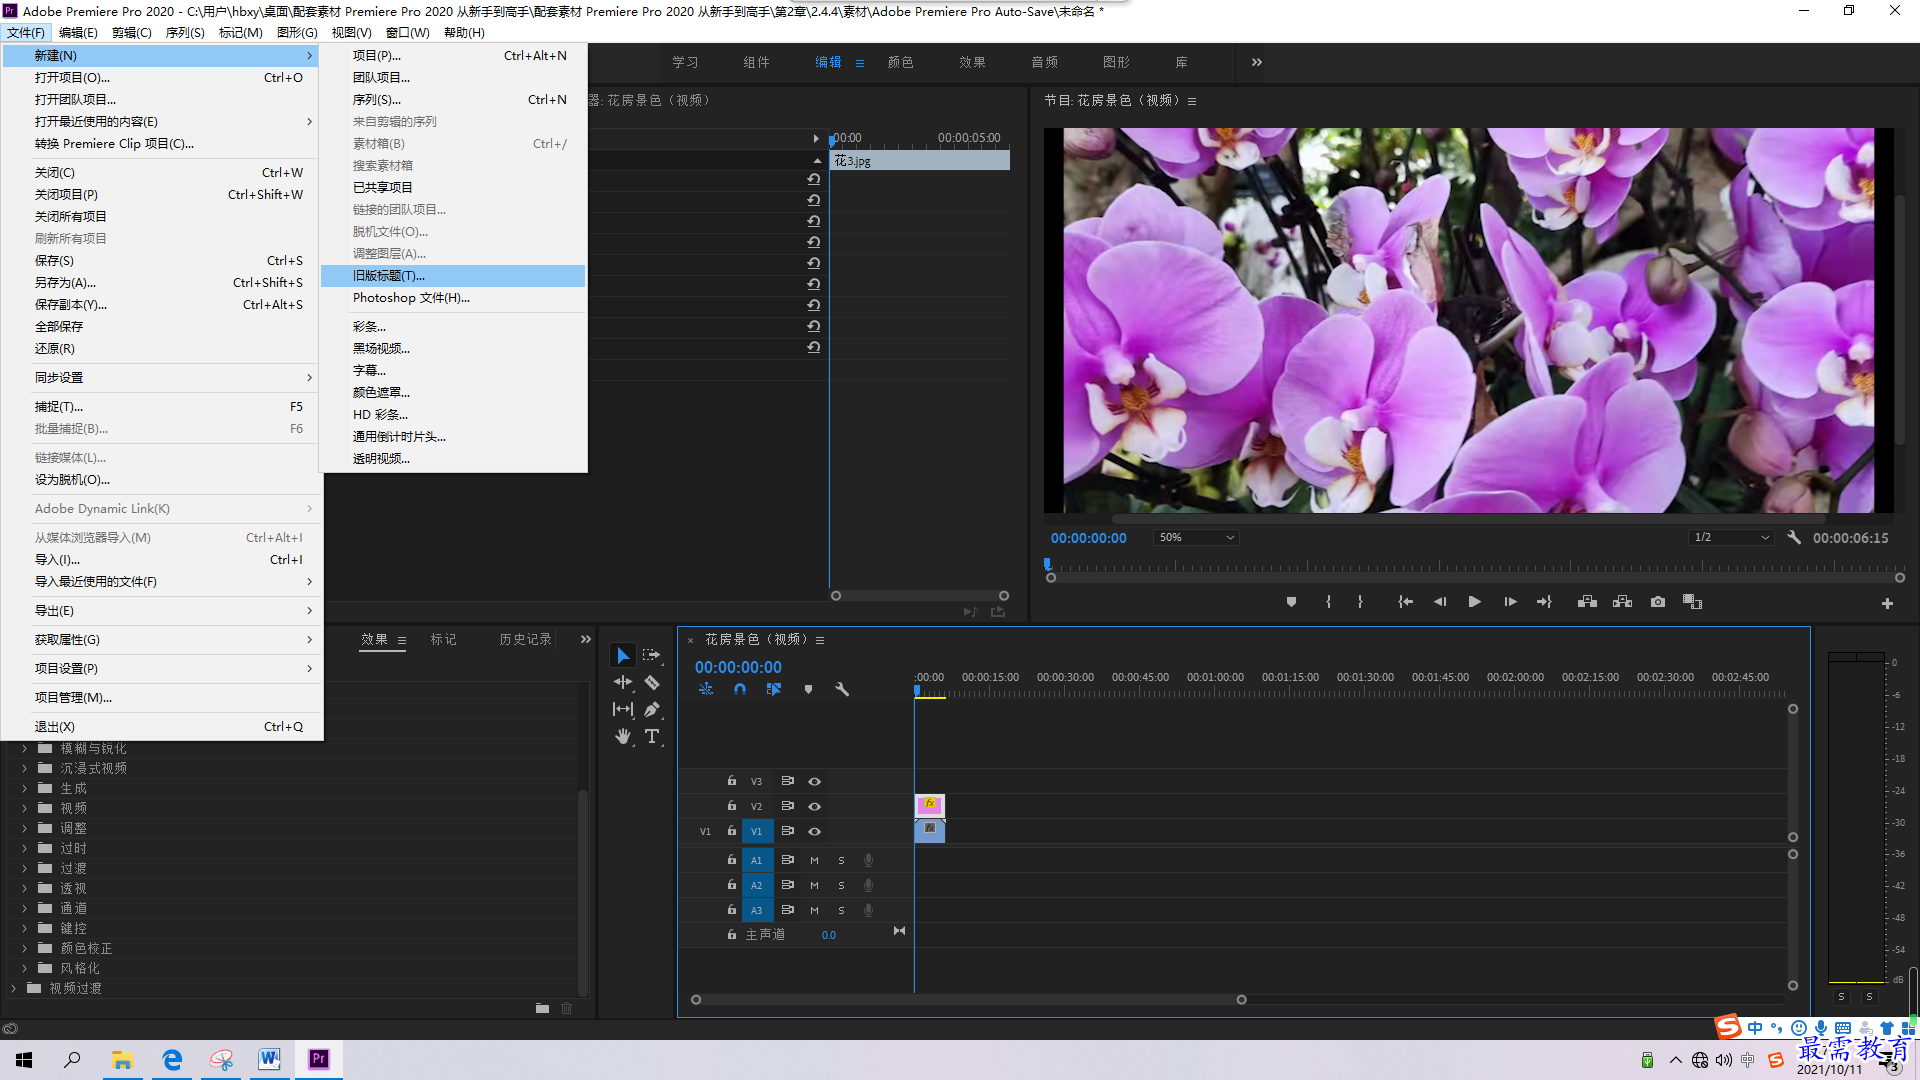This screenshot has width=1920, height=1080.
Task: Expand the 风格化 effects folder
Action: point(24,968)
